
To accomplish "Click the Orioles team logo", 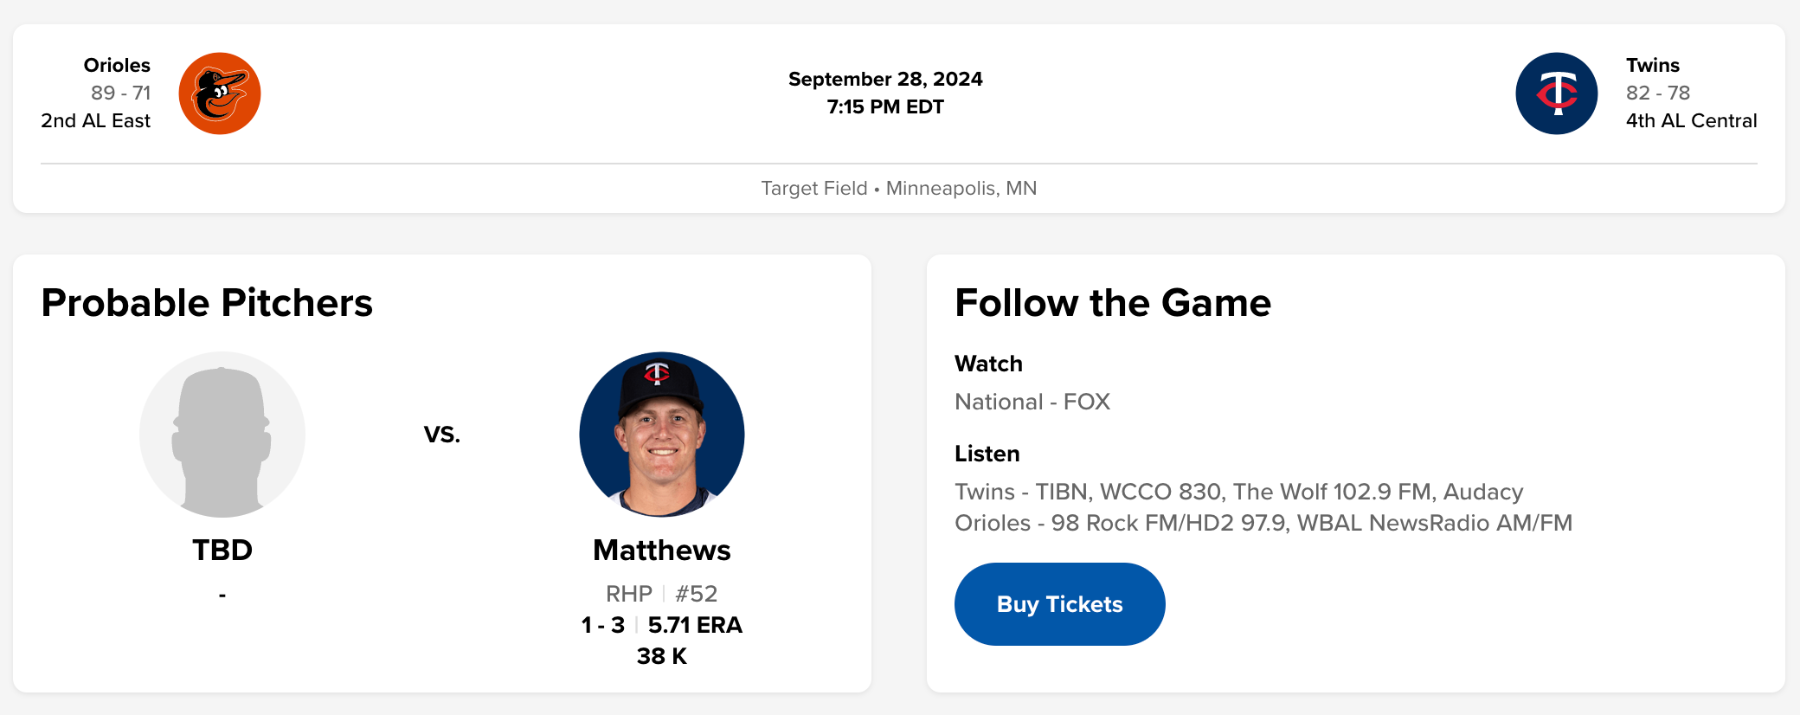I will coord(220,94).
